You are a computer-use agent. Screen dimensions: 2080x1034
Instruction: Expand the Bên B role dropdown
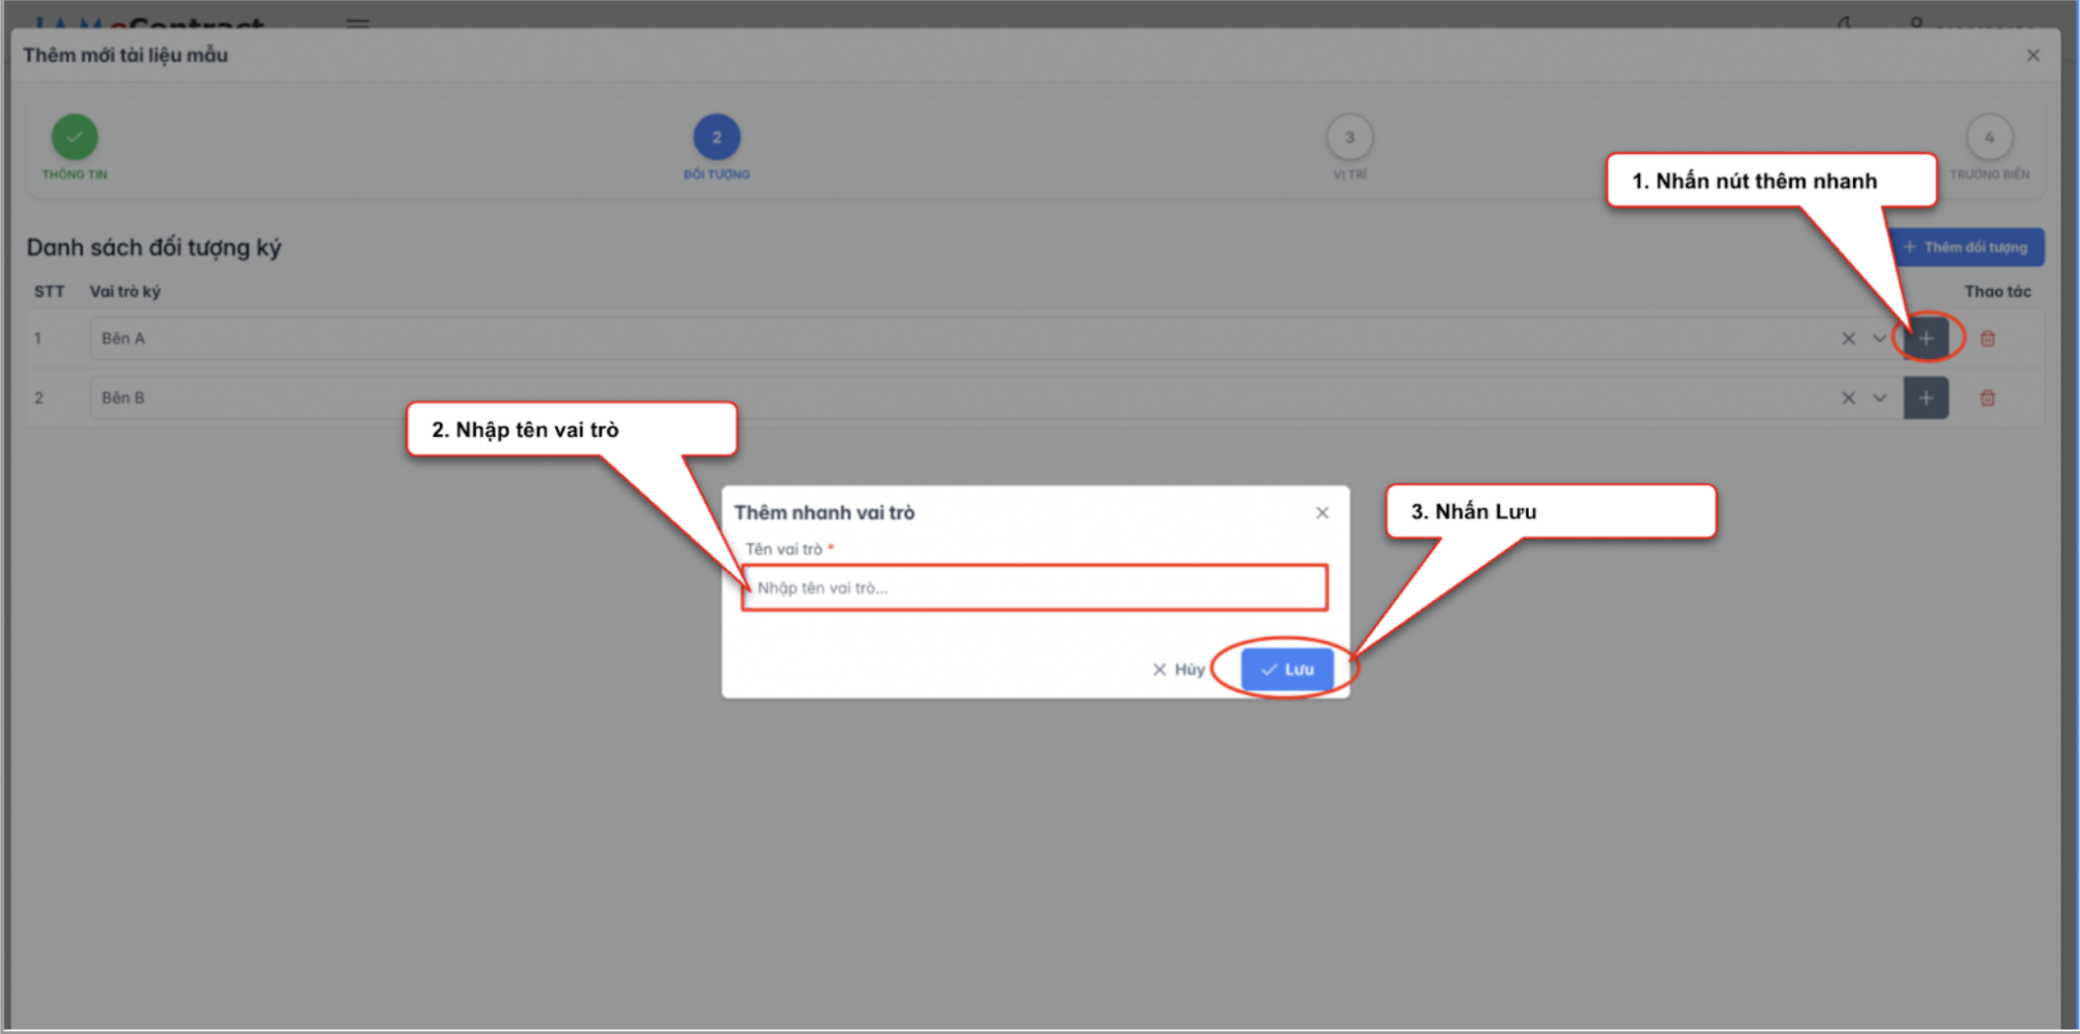click(1879, 398)
